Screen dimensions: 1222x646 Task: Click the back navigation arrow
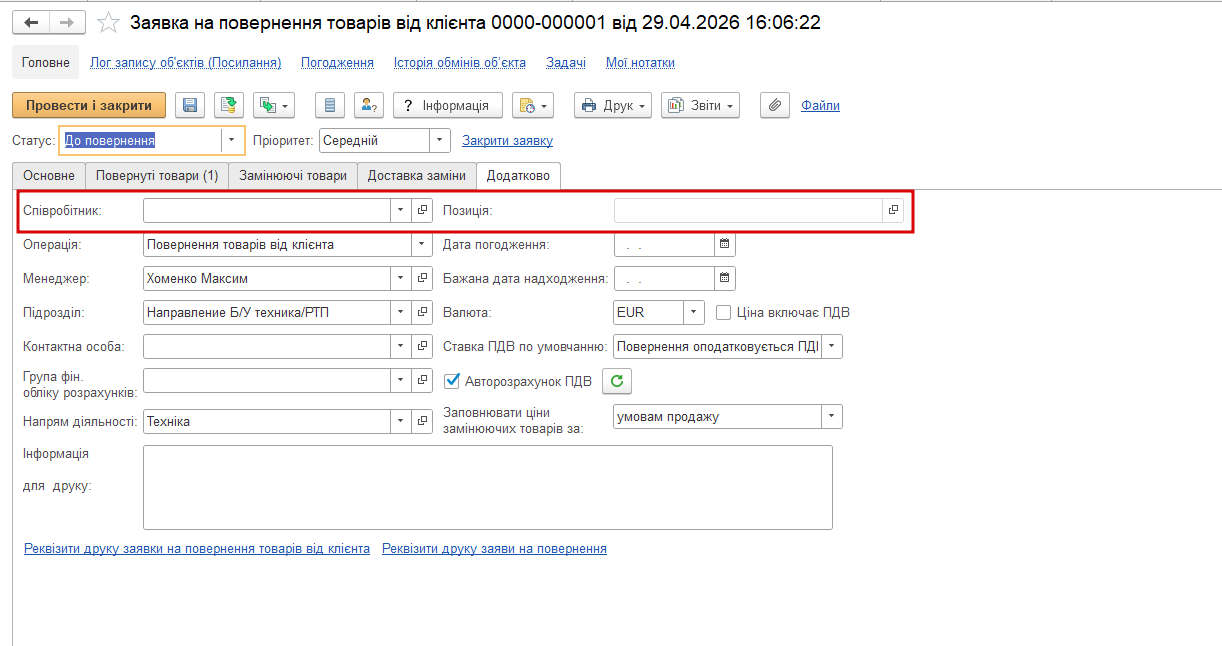[31, 22]
